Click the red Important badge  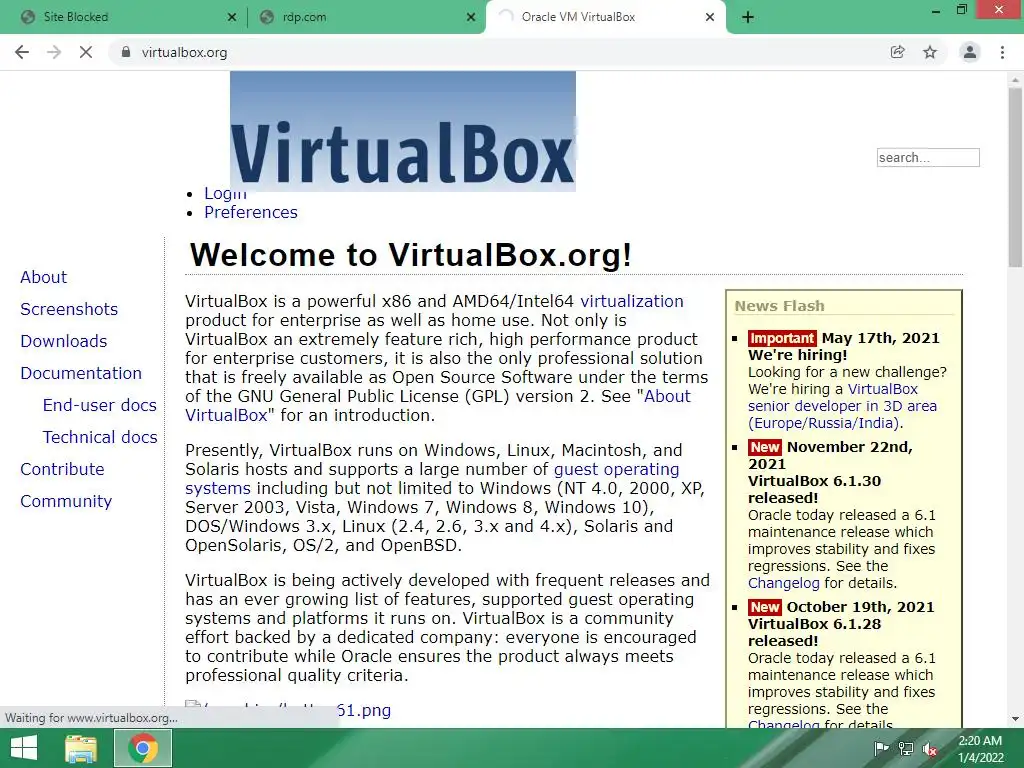coord(782,338)
